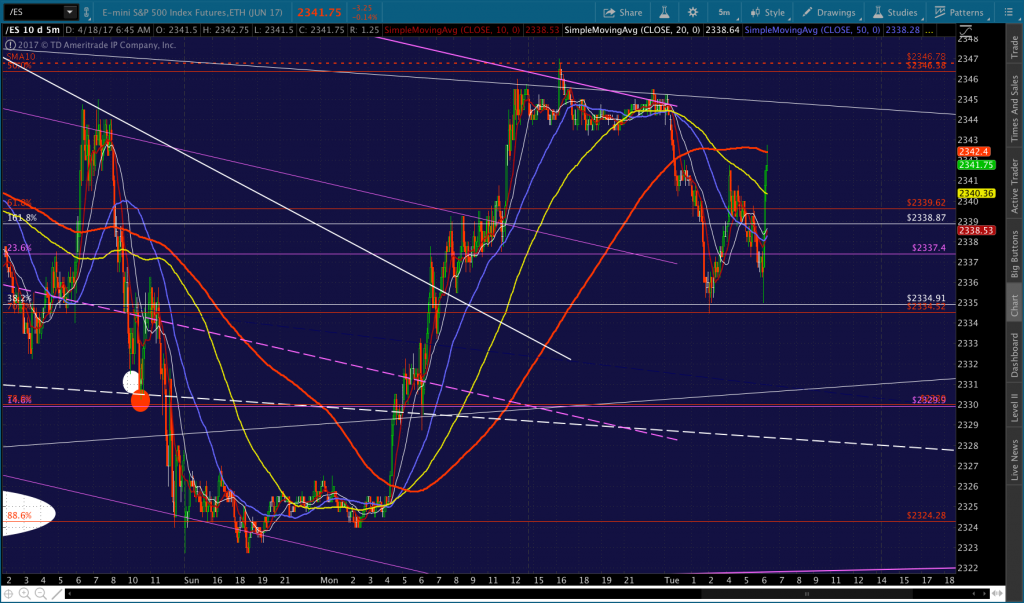Viewport: 1024px width, 603px height.
Task: Open the Patterns menu
Action: coord(959,12)
